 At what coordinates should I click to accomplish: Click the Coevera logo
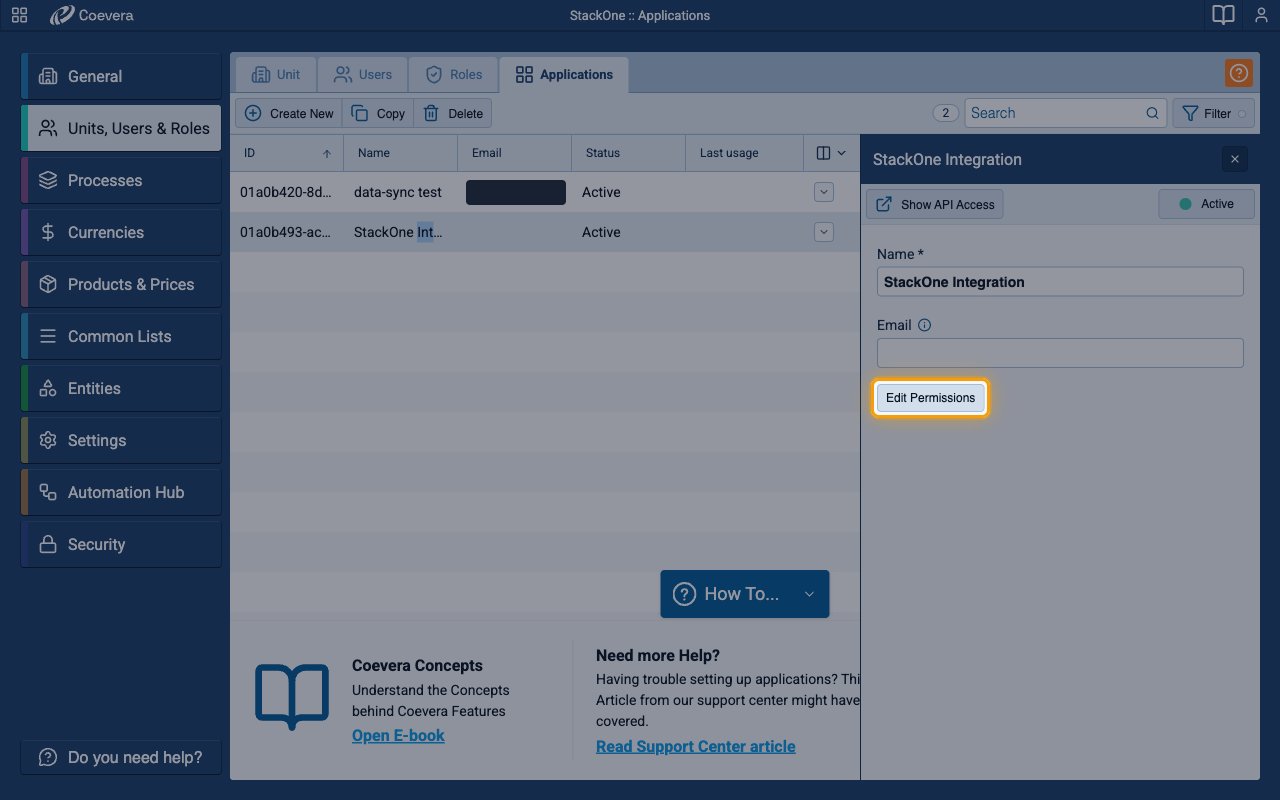point(92,15)
